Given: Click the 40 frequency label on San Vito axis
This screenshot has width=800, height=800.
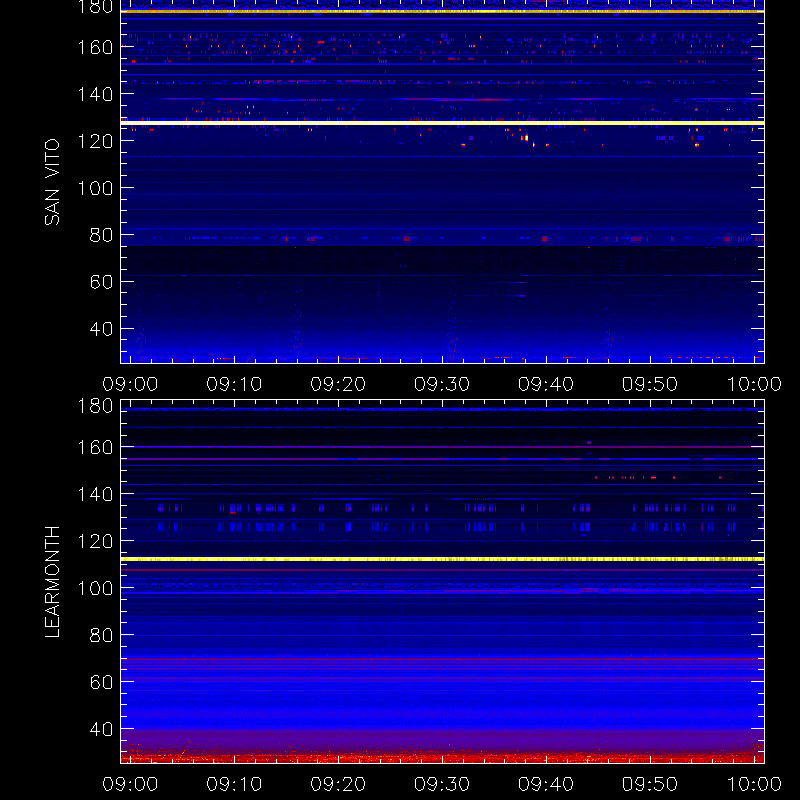Looking at the screenshot, I should pos(102,329).
